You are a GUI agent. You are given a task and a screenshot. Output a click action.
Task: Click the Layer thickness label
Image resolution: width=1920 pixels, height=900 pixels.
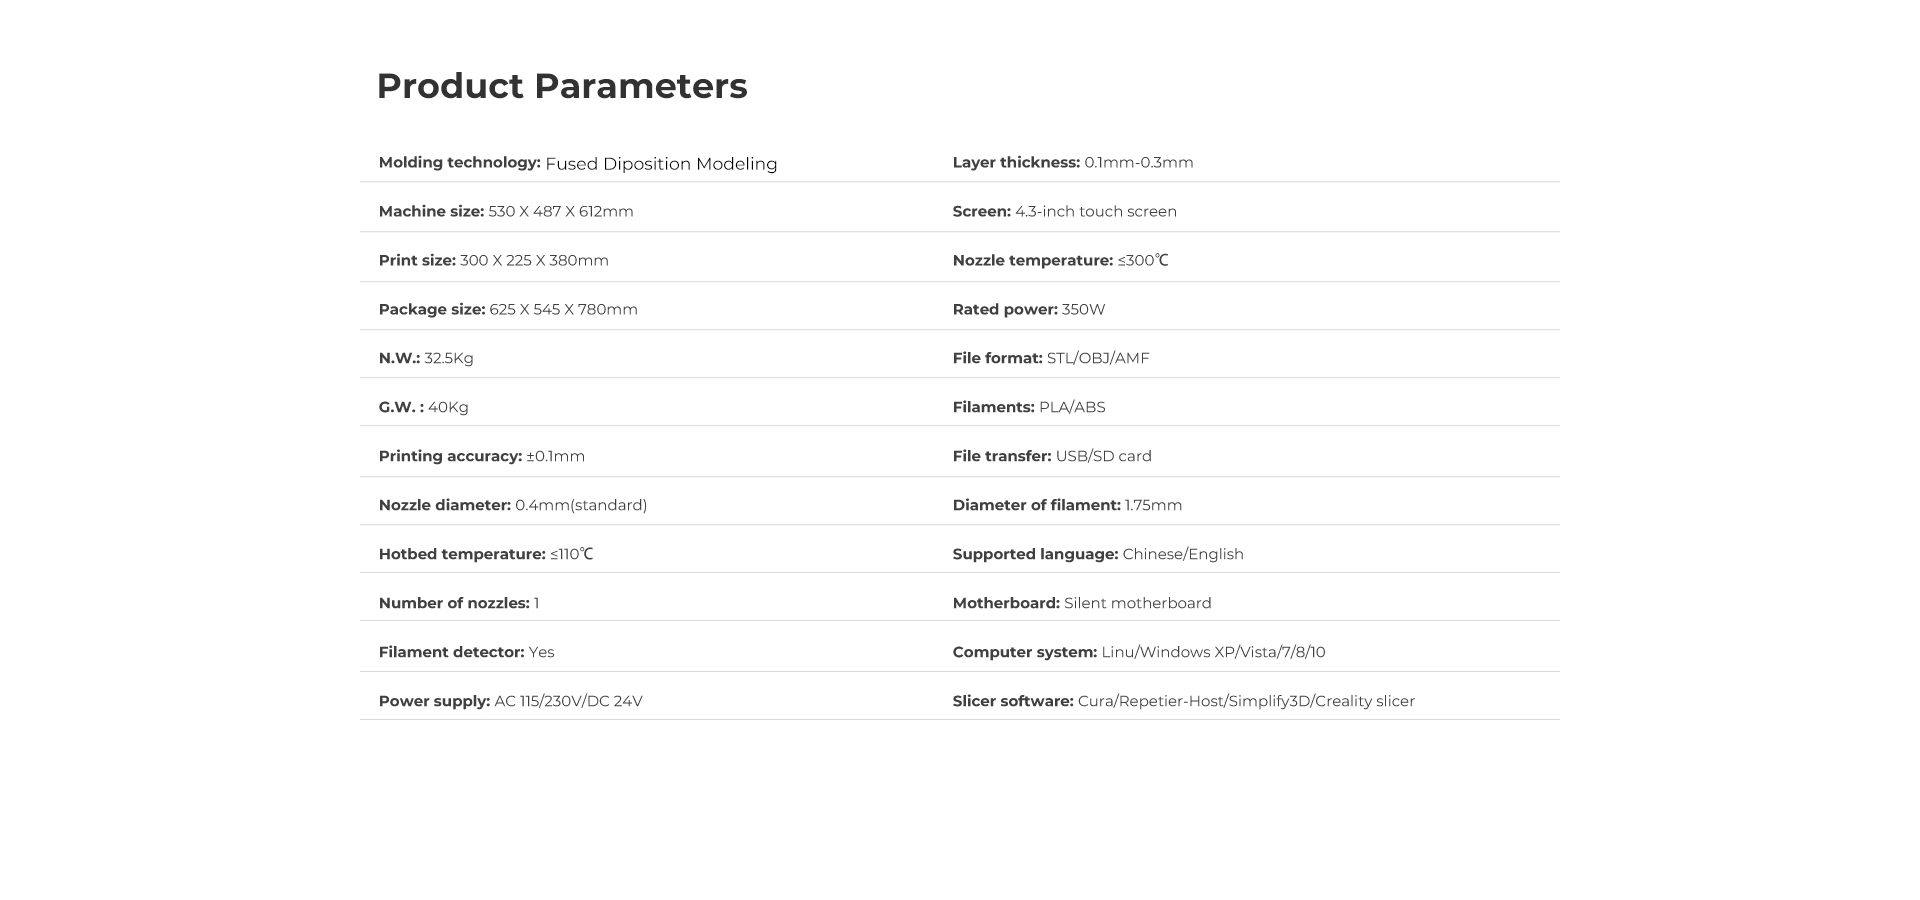[x=1016, y=162]
